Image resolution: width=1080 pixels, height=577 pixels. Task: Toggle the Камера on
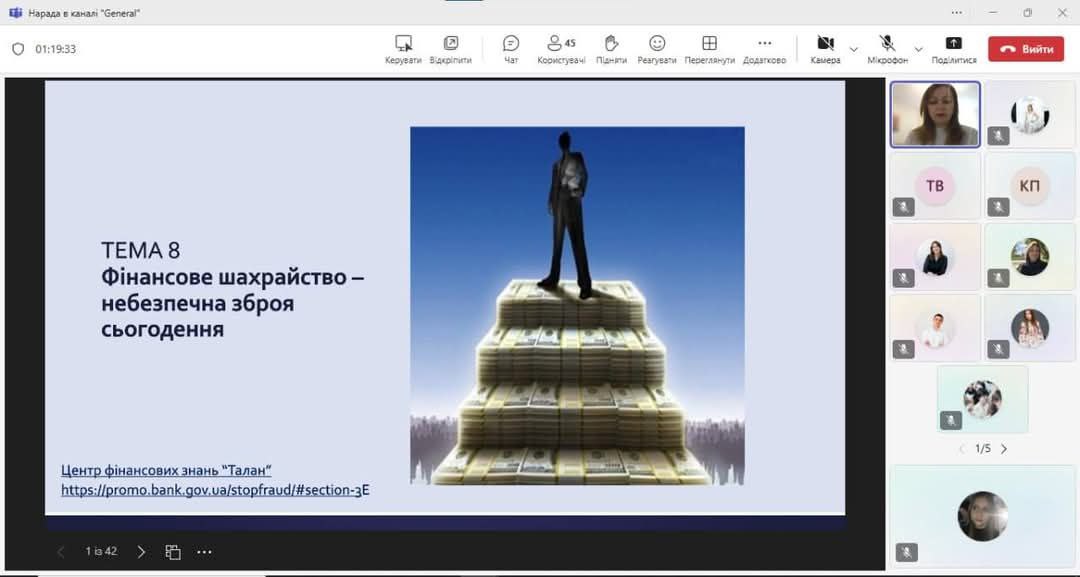tap(825, 50)
